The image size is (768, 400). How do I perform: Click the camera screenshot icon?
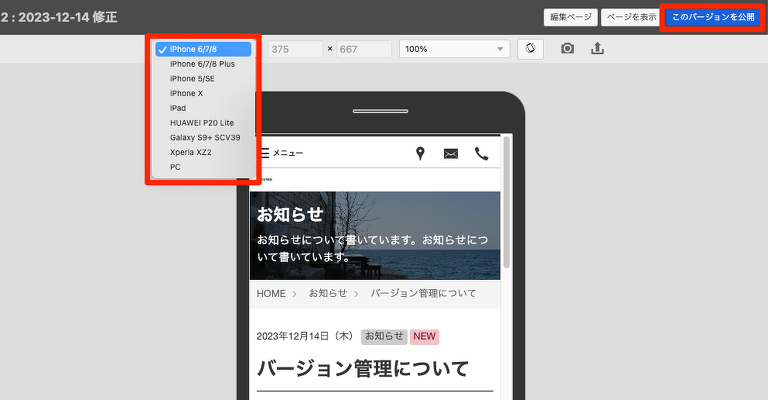point(567,48)
